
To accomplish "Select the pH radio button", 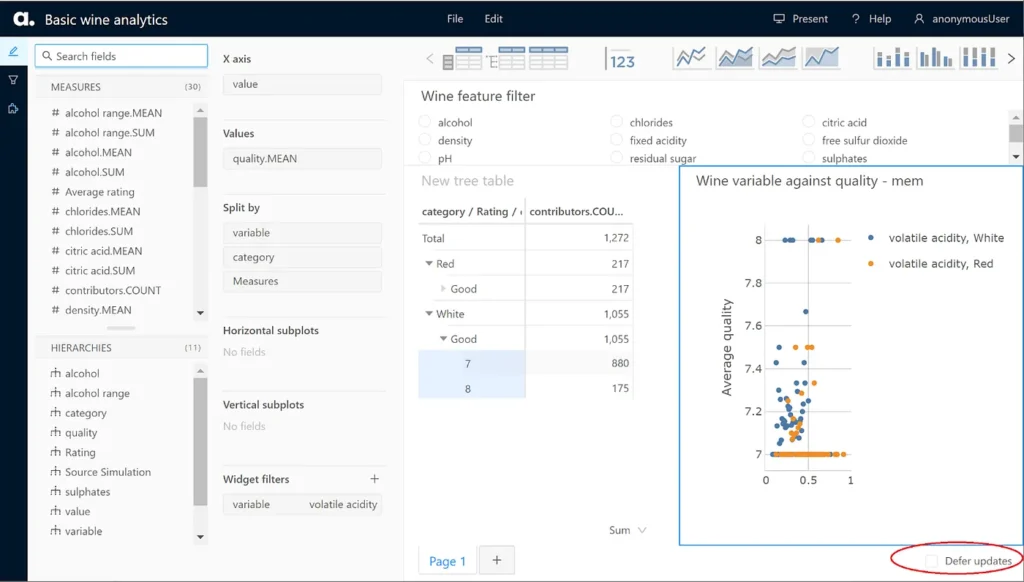I will (x=425, y=157).
